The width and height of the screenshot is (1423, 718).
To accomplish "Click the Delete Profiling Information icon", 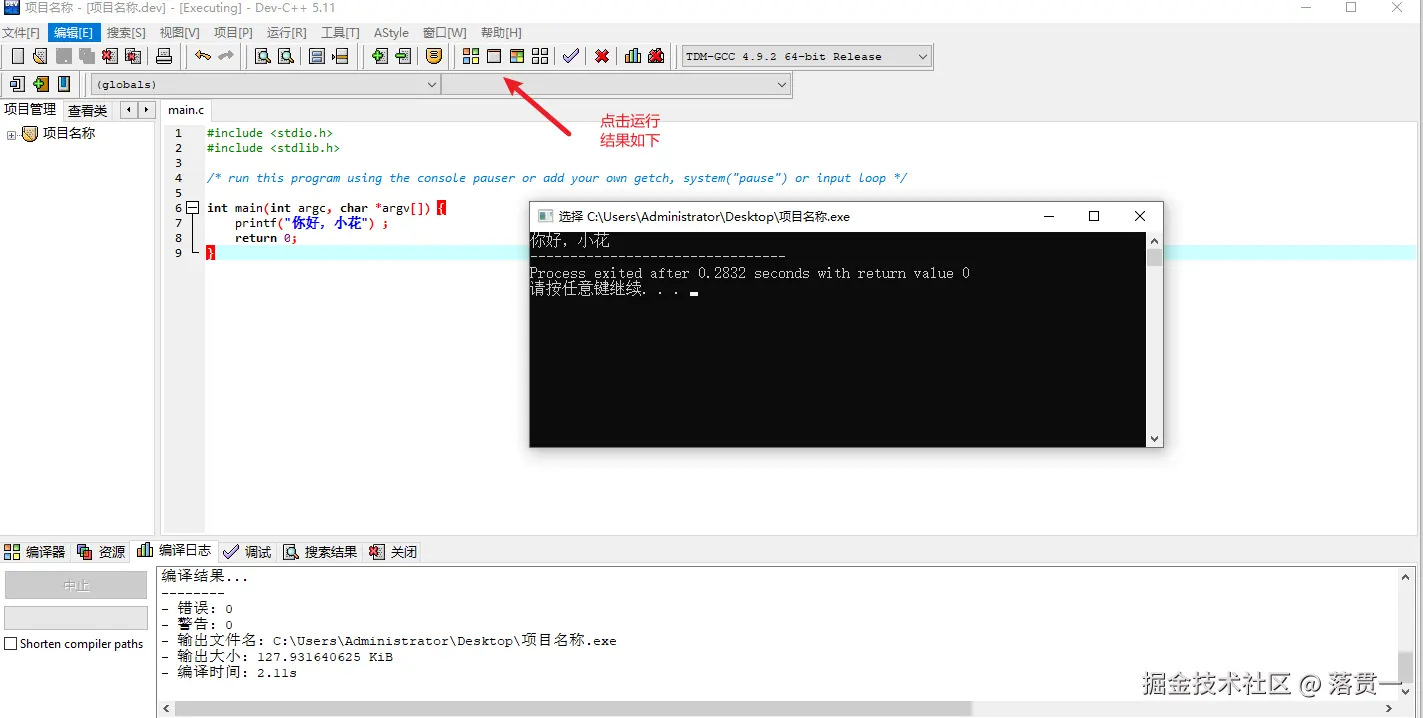I will click(x=656, y=56).
